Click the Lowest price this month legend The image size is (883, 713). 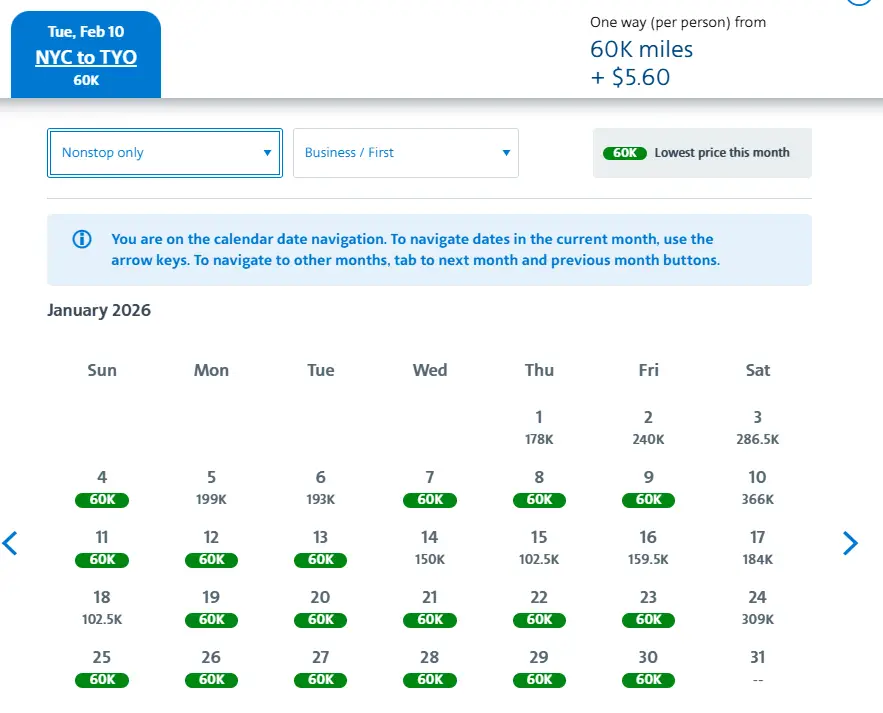[x=702, y=153]
